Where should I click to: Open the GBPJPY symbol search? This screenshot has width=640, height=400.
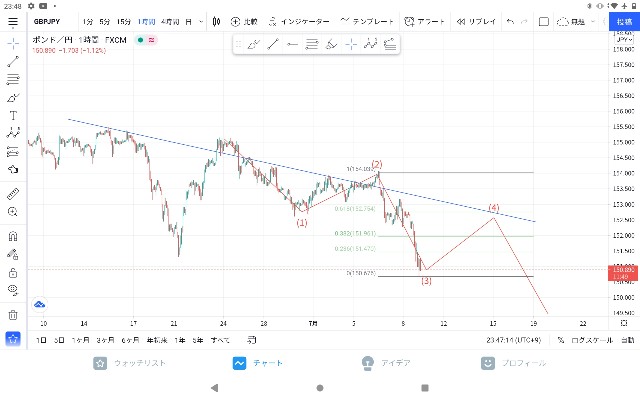(x=47, y=22)
